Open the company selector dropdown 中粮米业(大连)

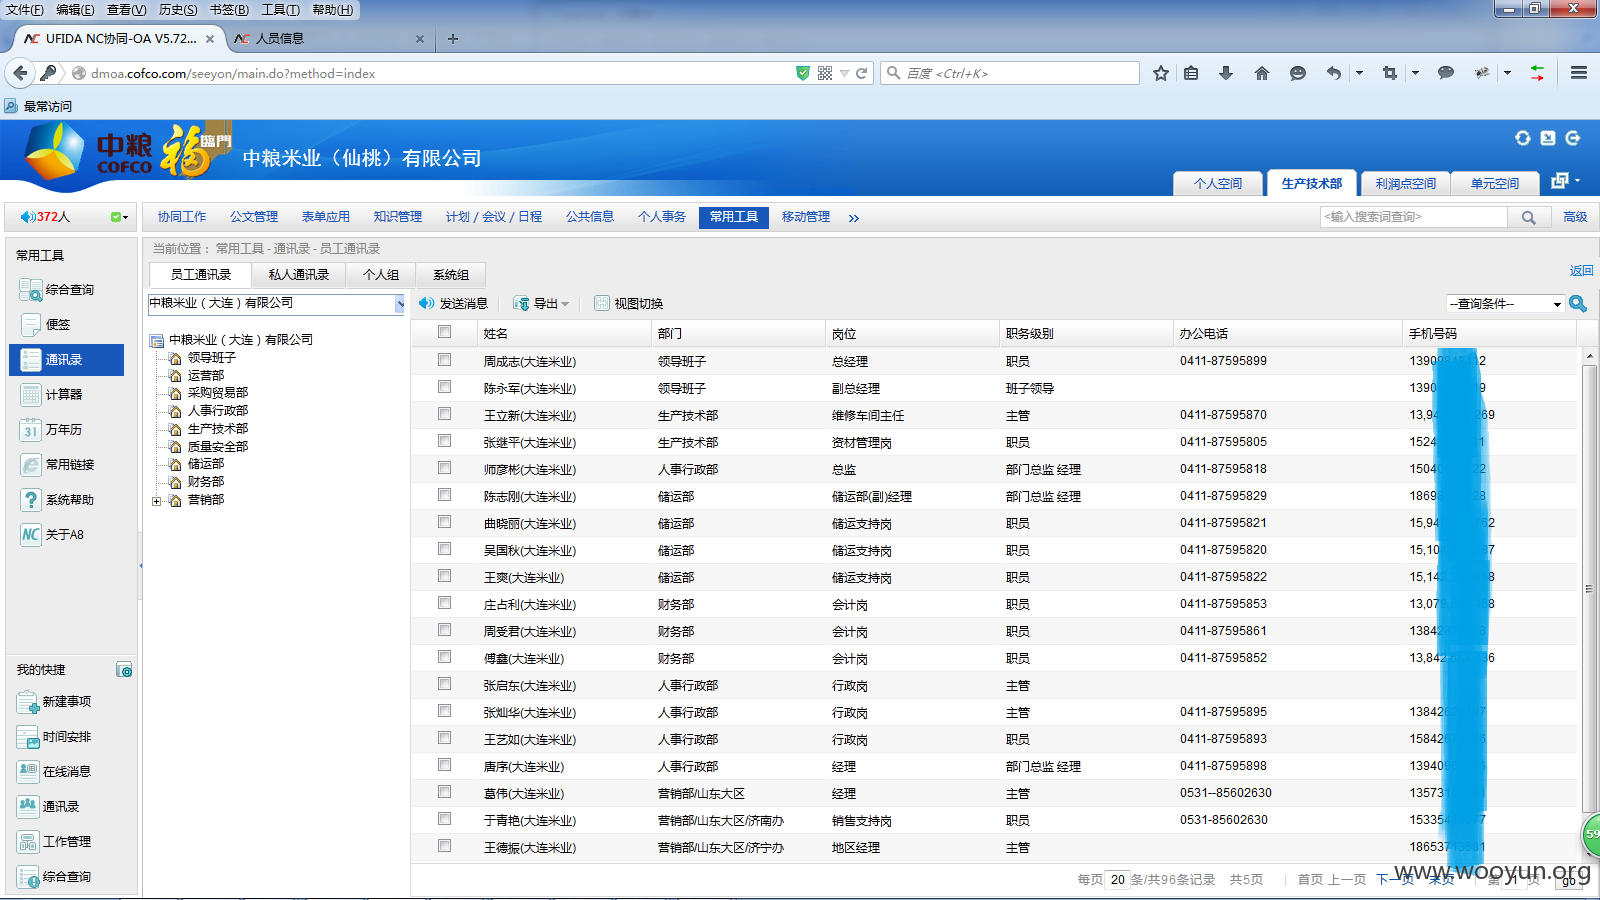tap(277, 304)
